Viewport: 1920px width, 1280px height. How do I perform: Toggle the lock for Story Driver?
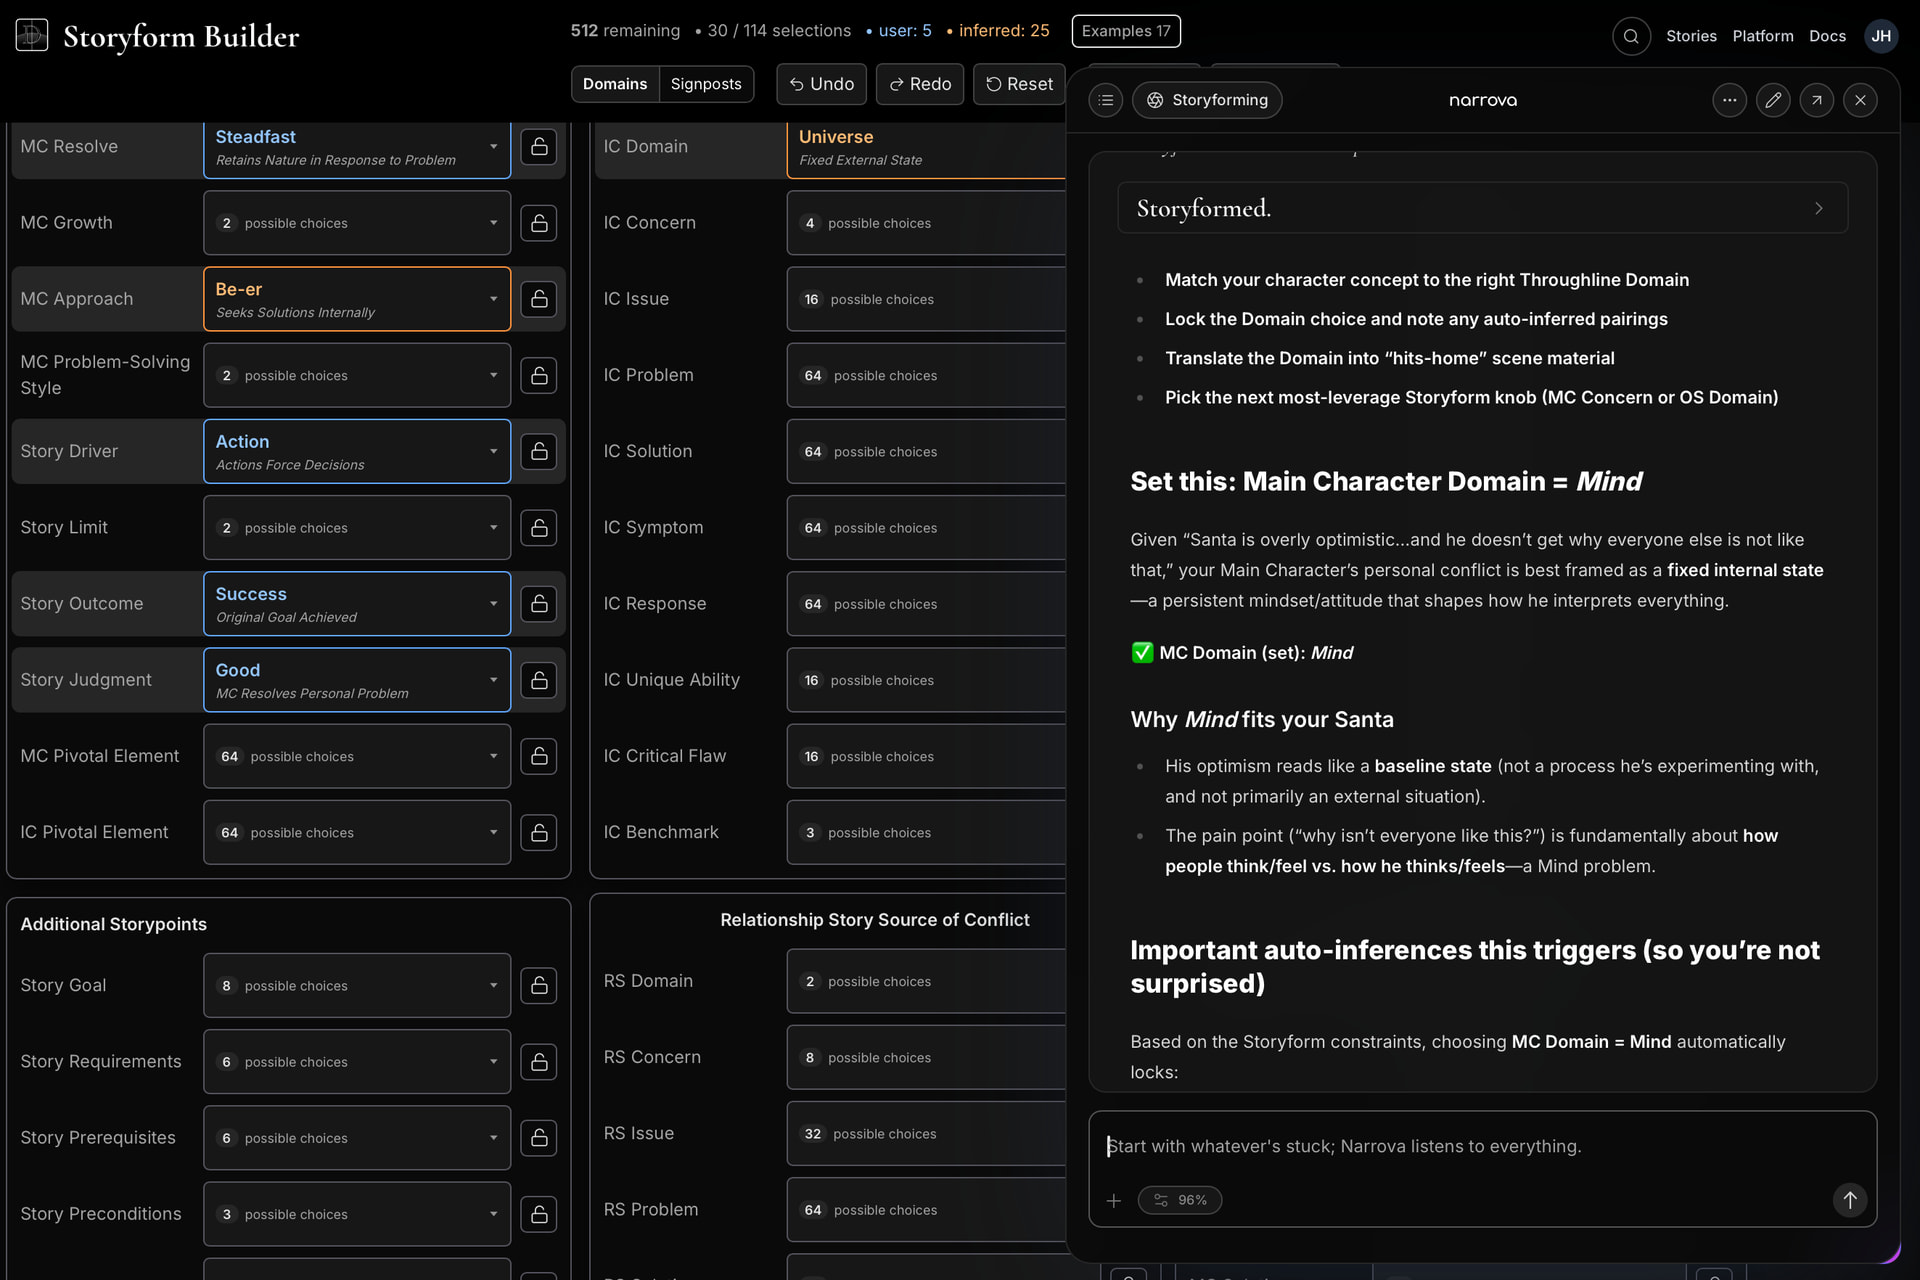[539, 451]
